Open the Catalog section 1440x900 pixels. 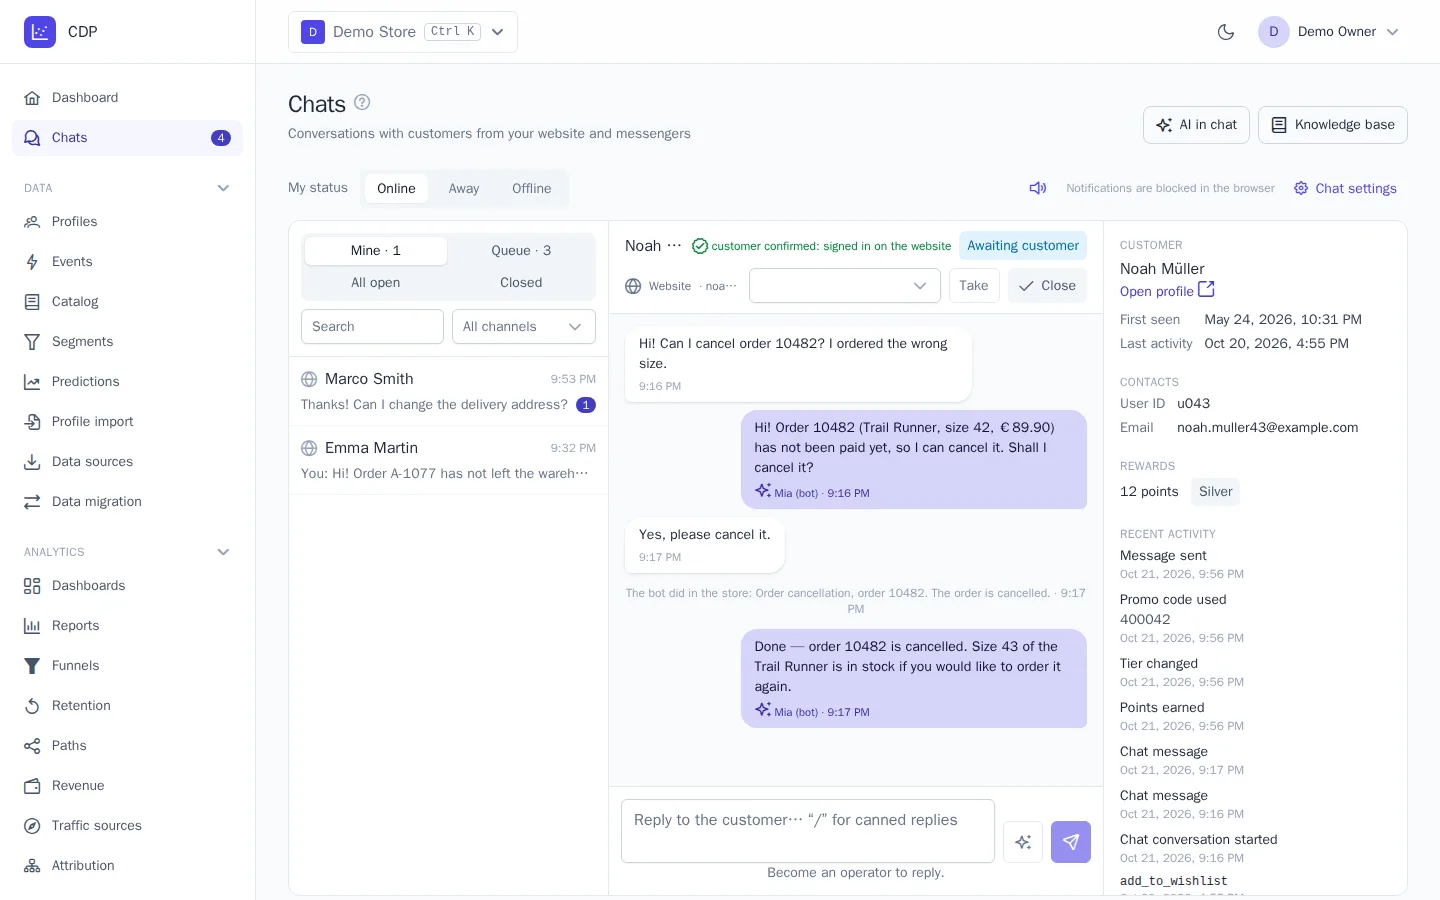(x=127, y=302)
